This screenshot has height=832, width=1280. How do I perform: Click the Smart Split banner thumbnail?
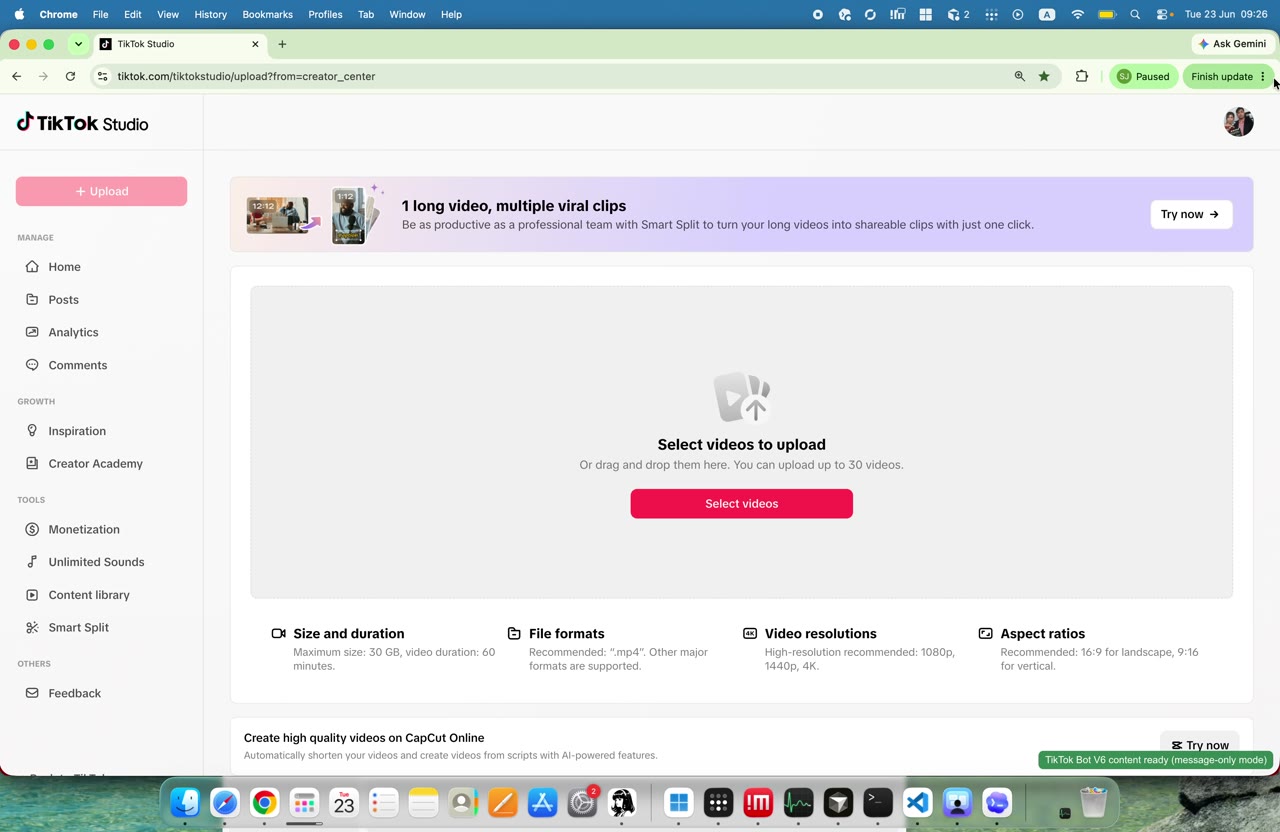315,214
